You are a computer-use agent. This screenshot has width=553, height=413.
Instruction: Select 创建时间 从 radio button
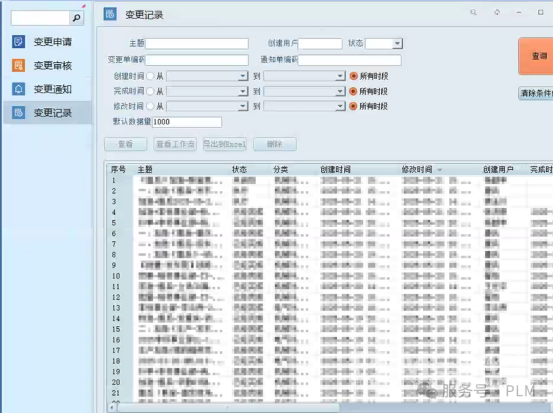tap(150, 76)
